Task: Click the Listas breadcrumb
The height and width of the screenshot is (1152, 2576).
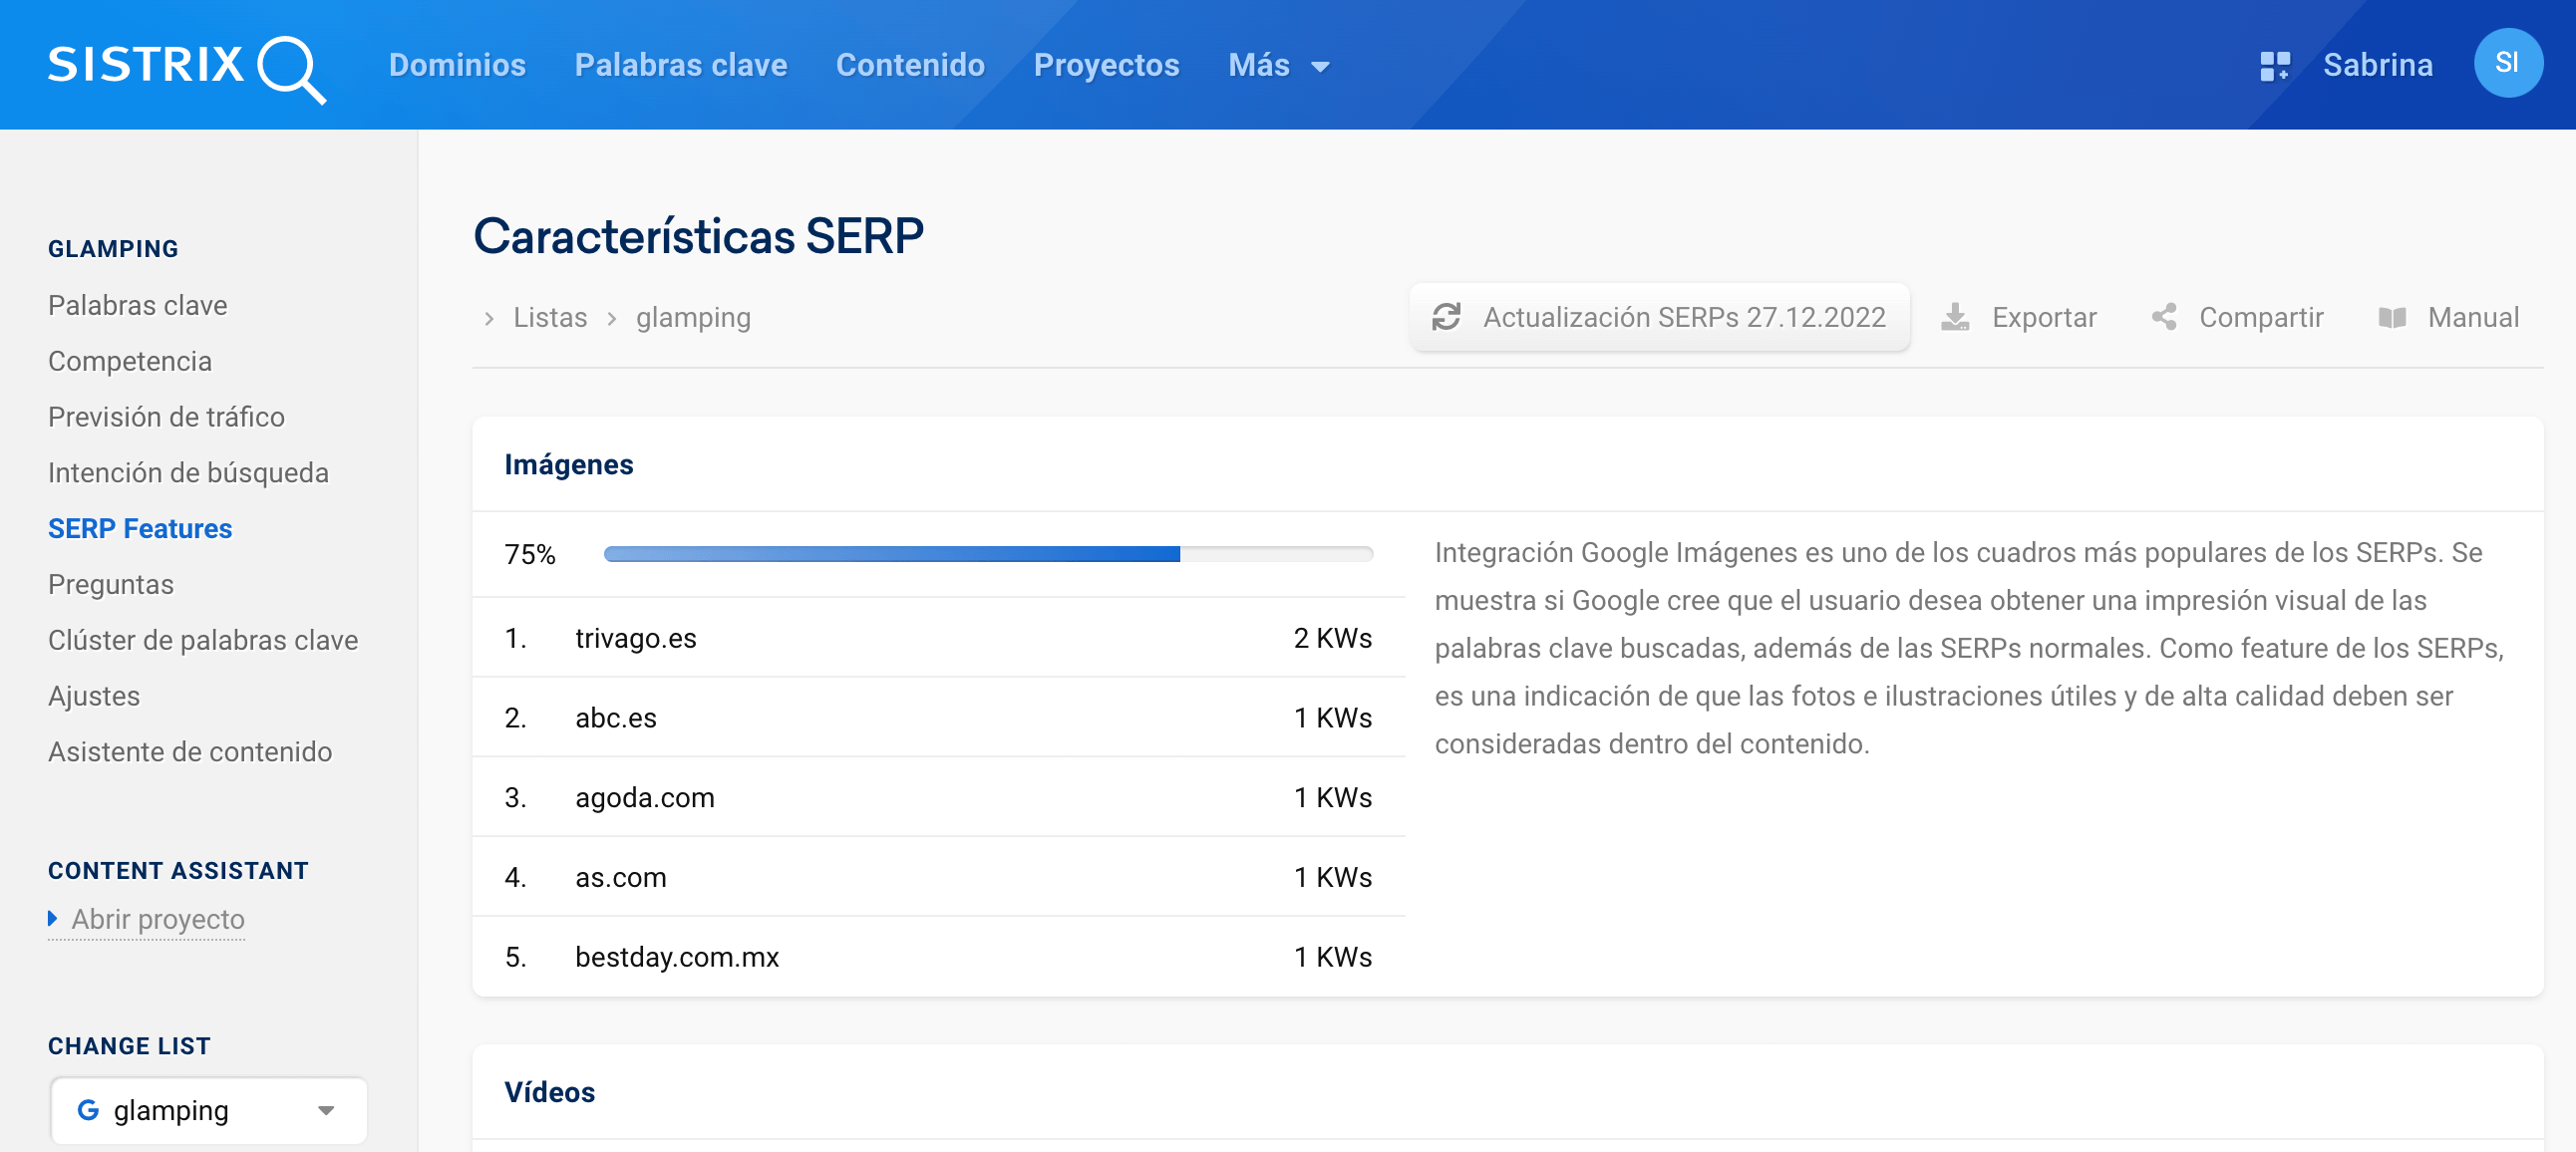Action: pos(550,317)
